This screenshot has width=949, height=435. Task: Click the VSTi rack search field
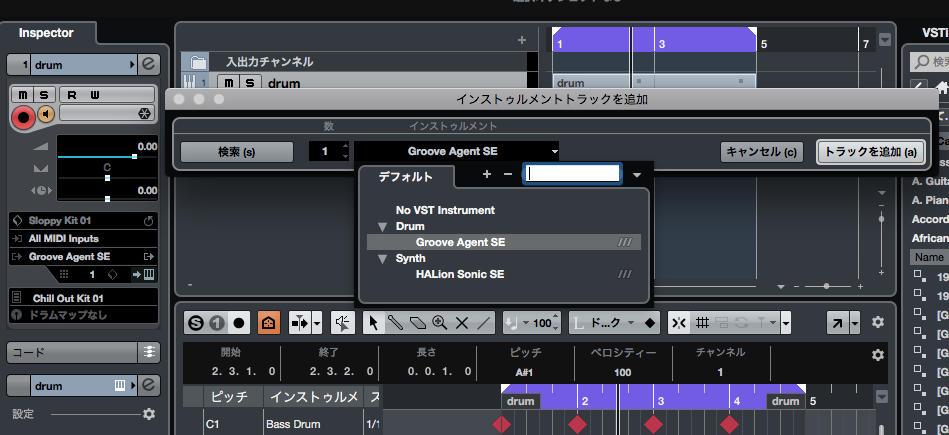(x=932, y=62)
